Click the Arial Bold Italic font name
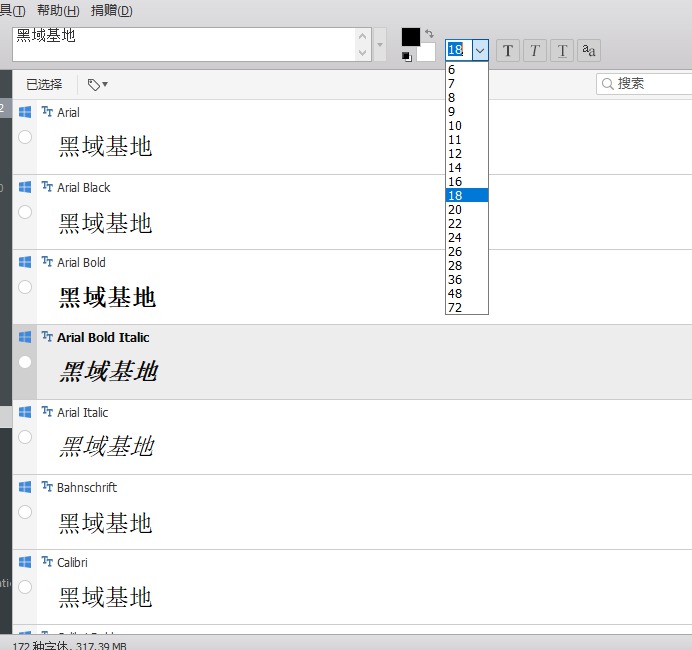The height and width of the screenshot is (650, 692). (x=103, y=338)
